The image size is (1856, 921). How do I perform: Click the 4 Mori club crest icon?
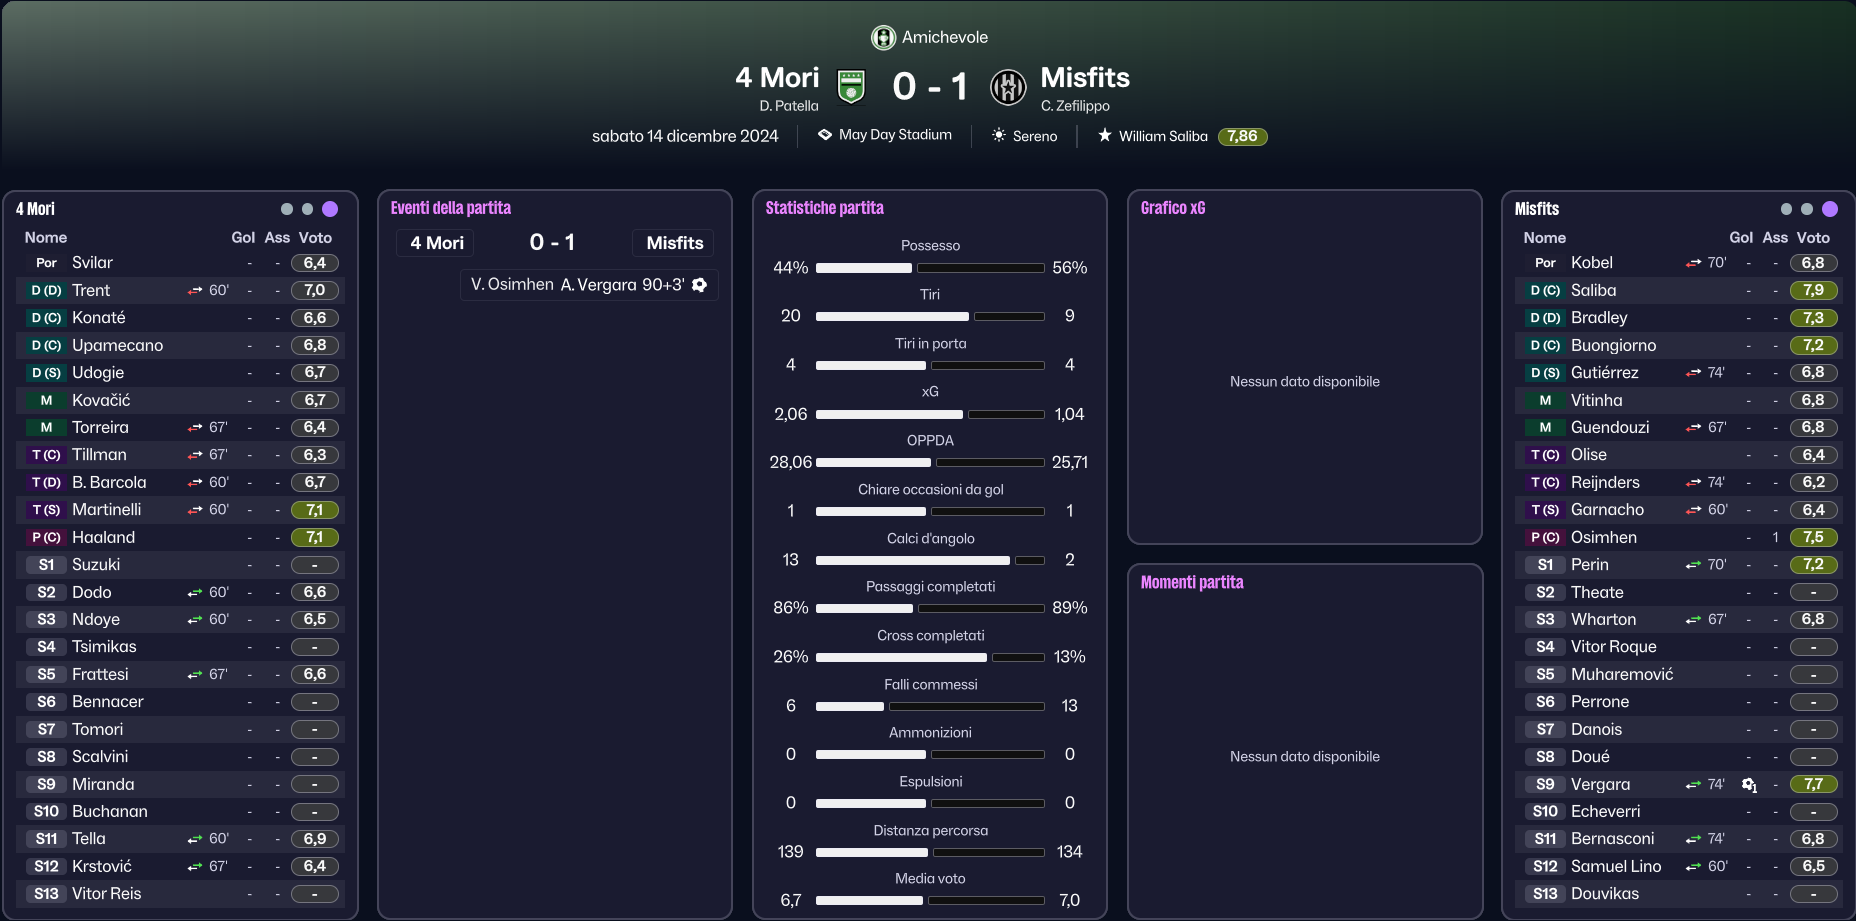point(851,87)
